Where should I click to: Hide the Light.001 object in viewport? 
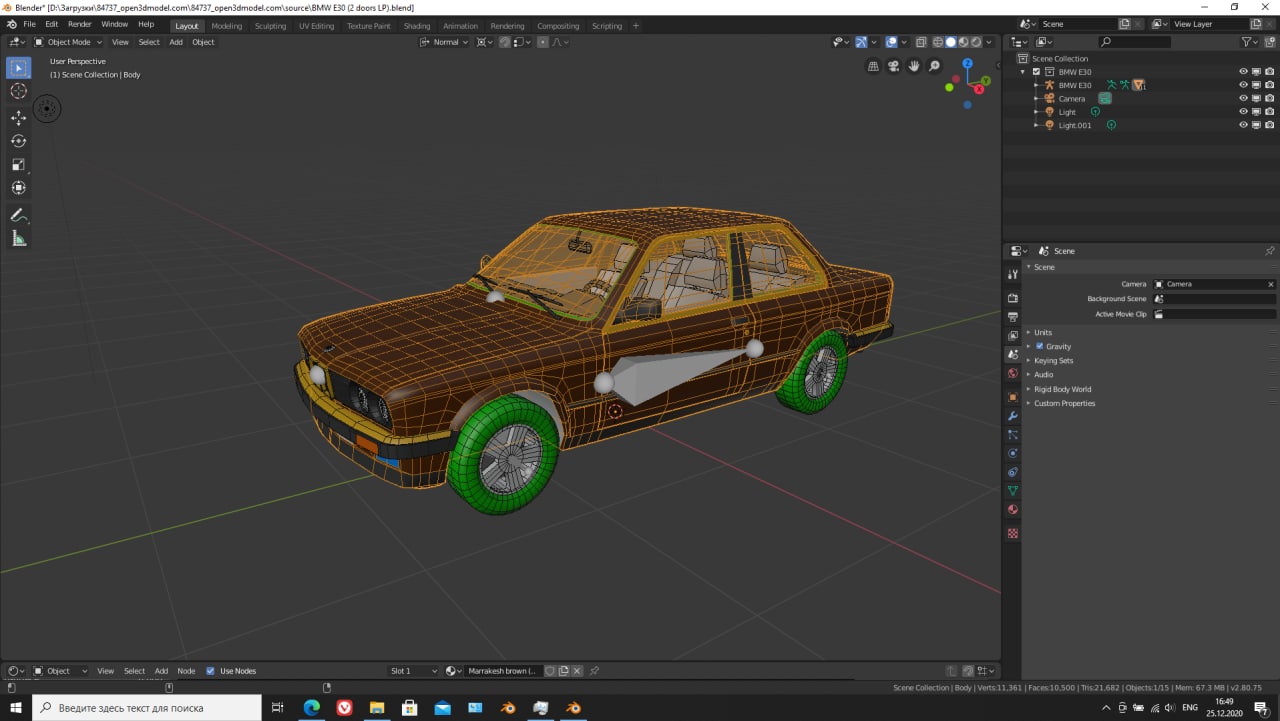click(1243, 125)
